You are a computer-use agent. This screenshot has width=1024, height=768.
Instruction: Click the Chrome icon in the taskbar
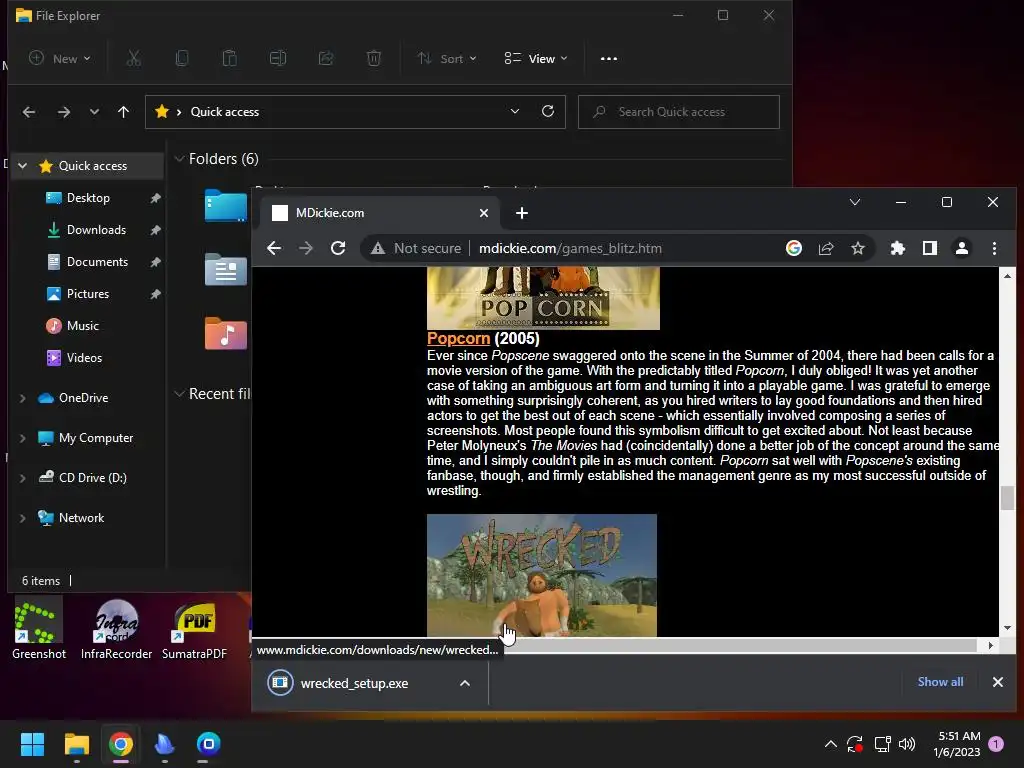coord(121,744)
